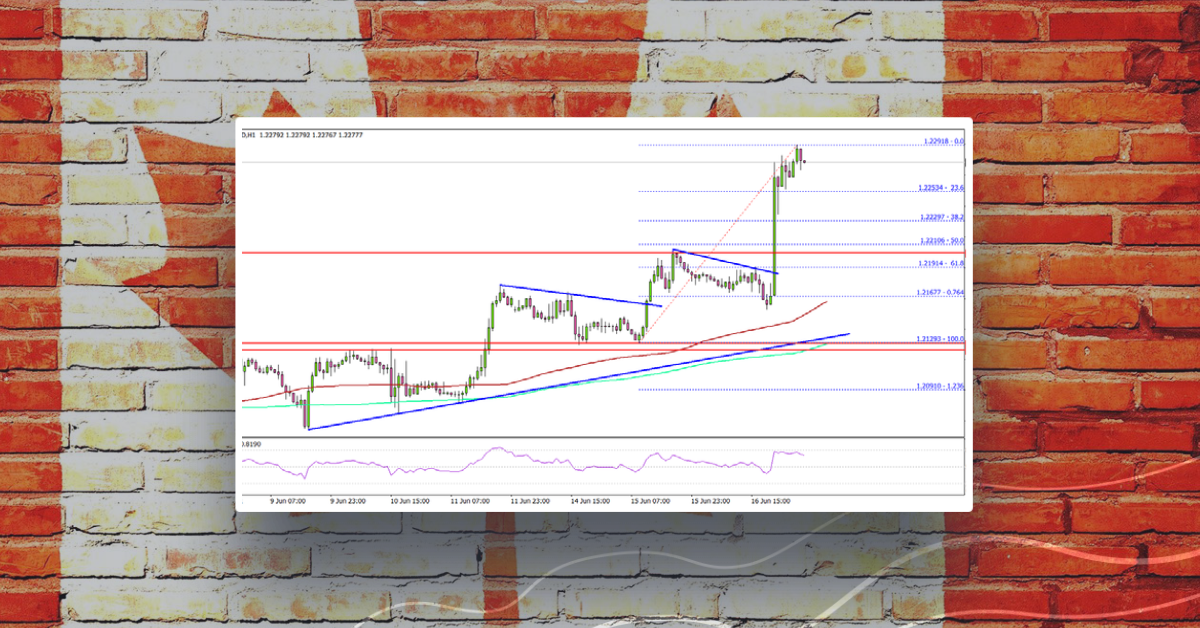Select the ascending blue support trendline
Screen dimensions: 1200x628
[x=450, y=402]
